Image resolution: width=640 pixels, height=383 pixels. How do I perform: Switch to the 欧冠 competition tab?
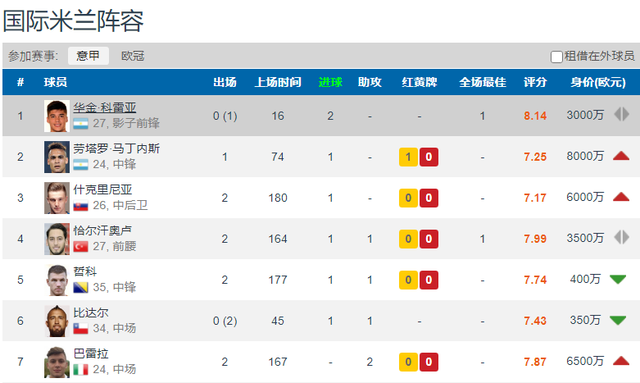(133, 56)
